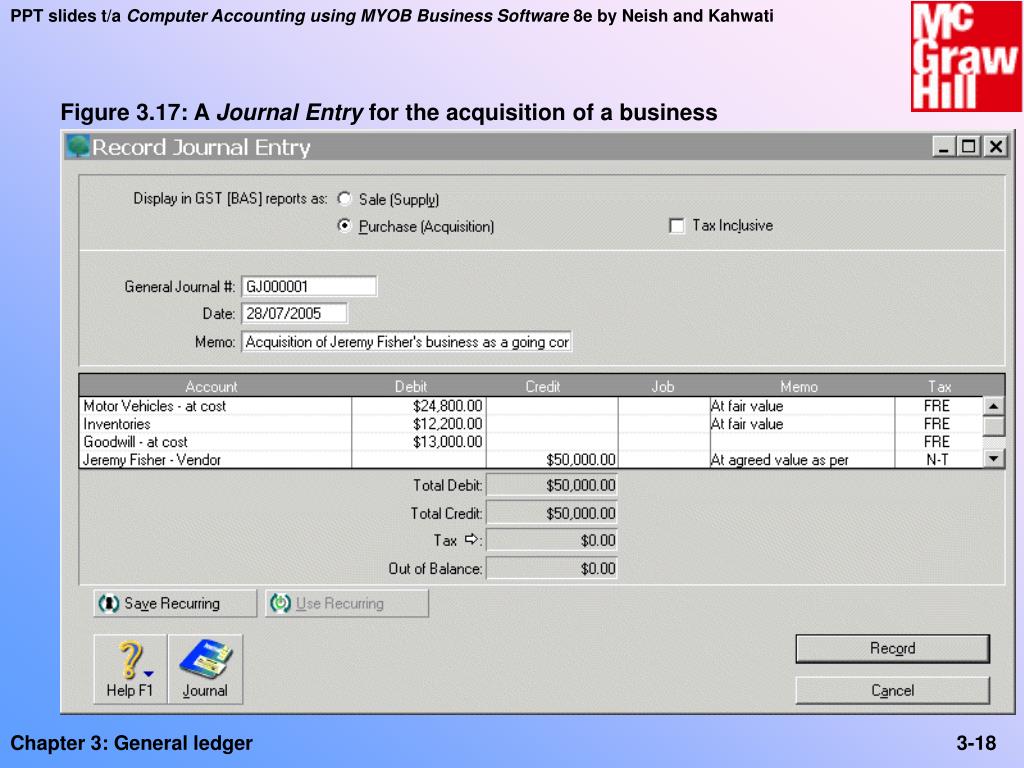Open the Journal icon button
Viewport: 1024px width, 768px height.
[205, 669]
